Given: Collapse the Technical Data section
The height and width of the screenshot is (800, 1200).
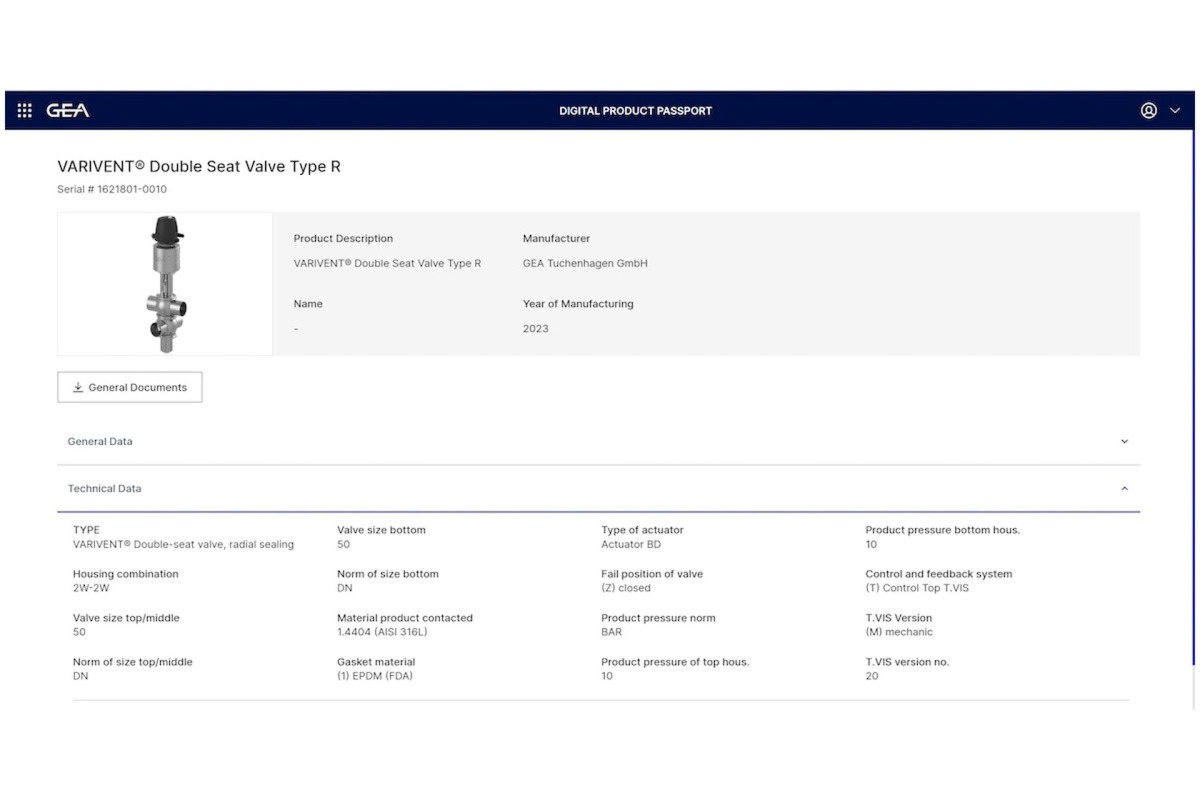Looking at the screenshot, I should 598,489.
